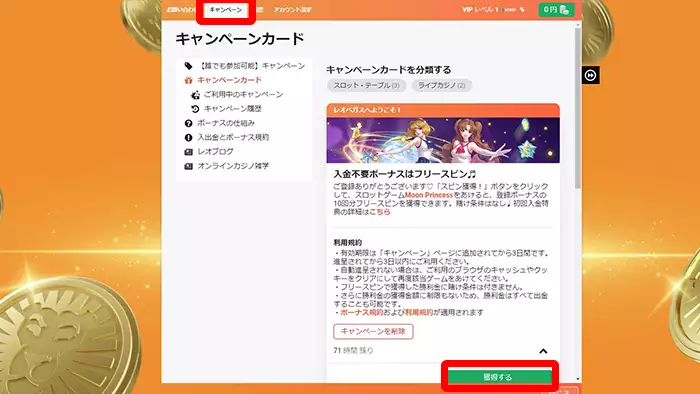Open the ボーナス規約 link in terms
This screenshot has width=700, height=394.
[x=362, y=312]
